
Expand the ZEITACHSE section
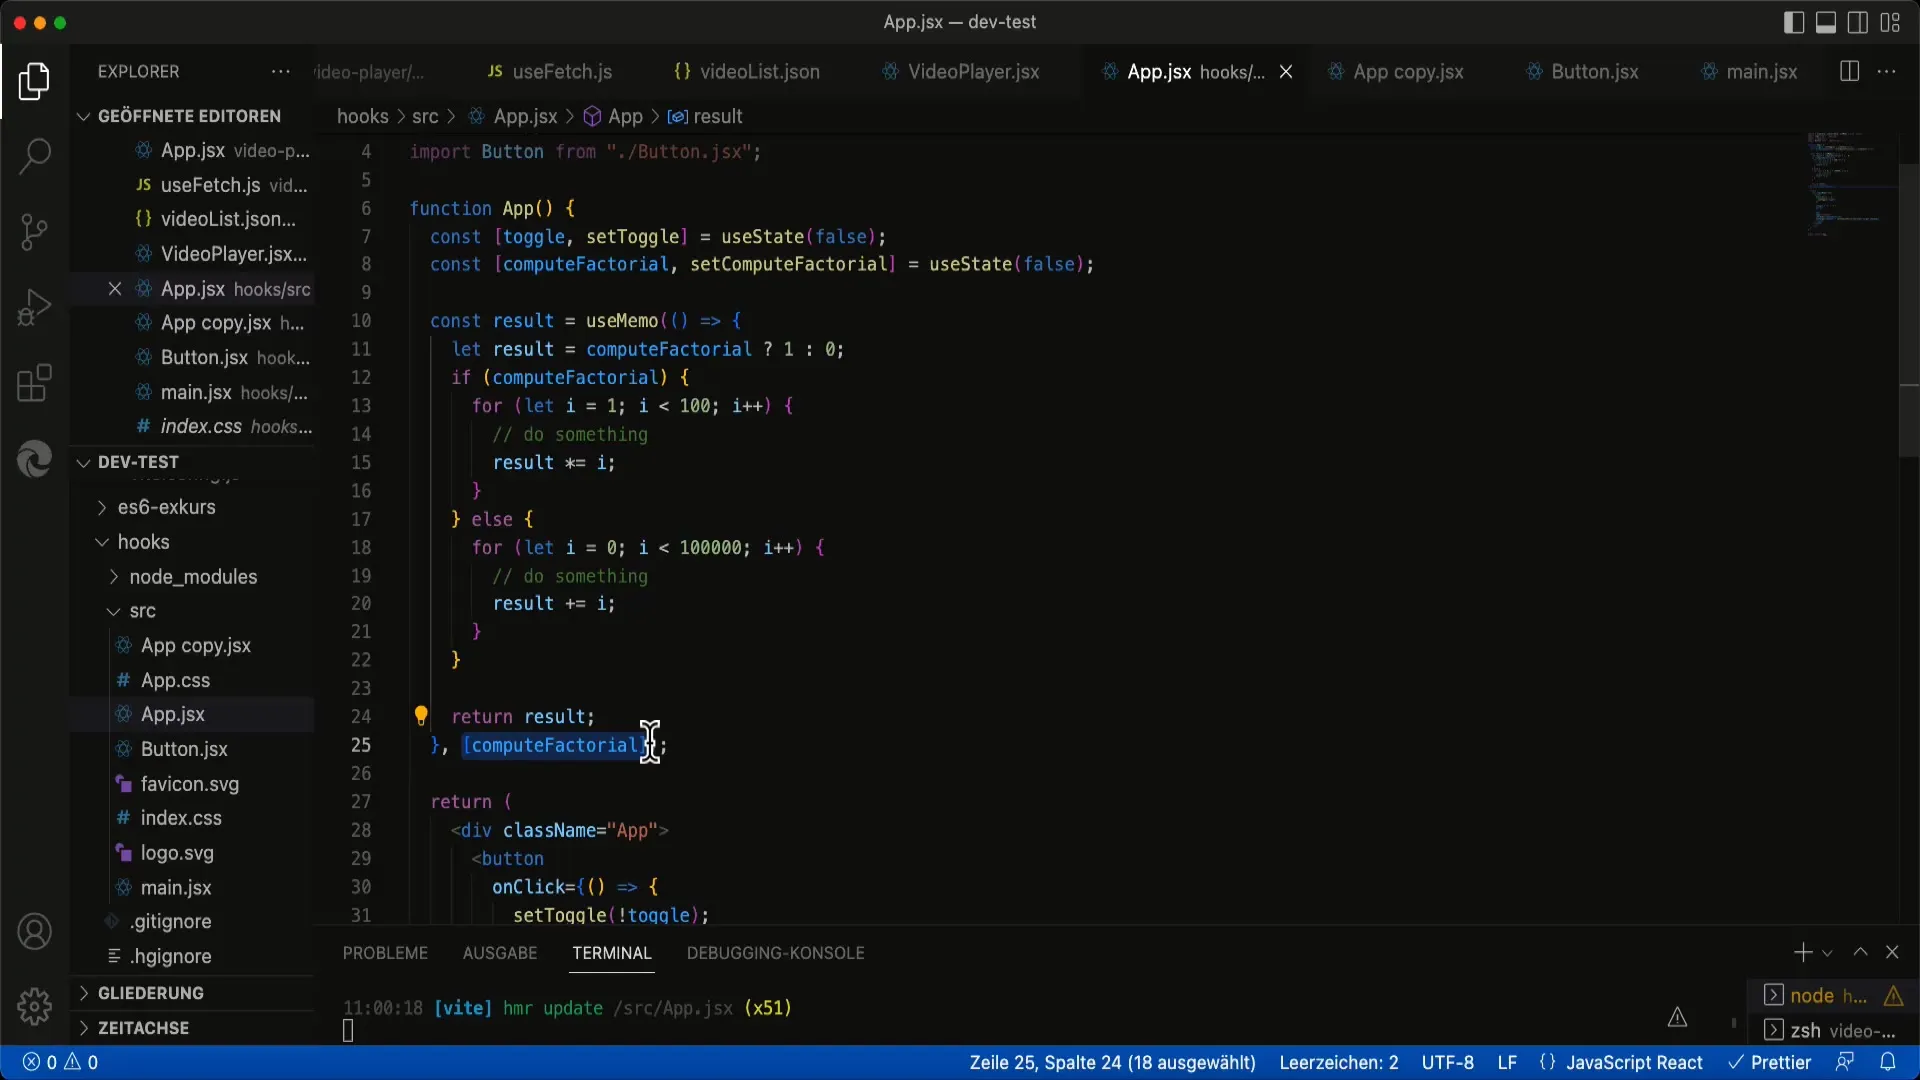(x=191, y=1028)
